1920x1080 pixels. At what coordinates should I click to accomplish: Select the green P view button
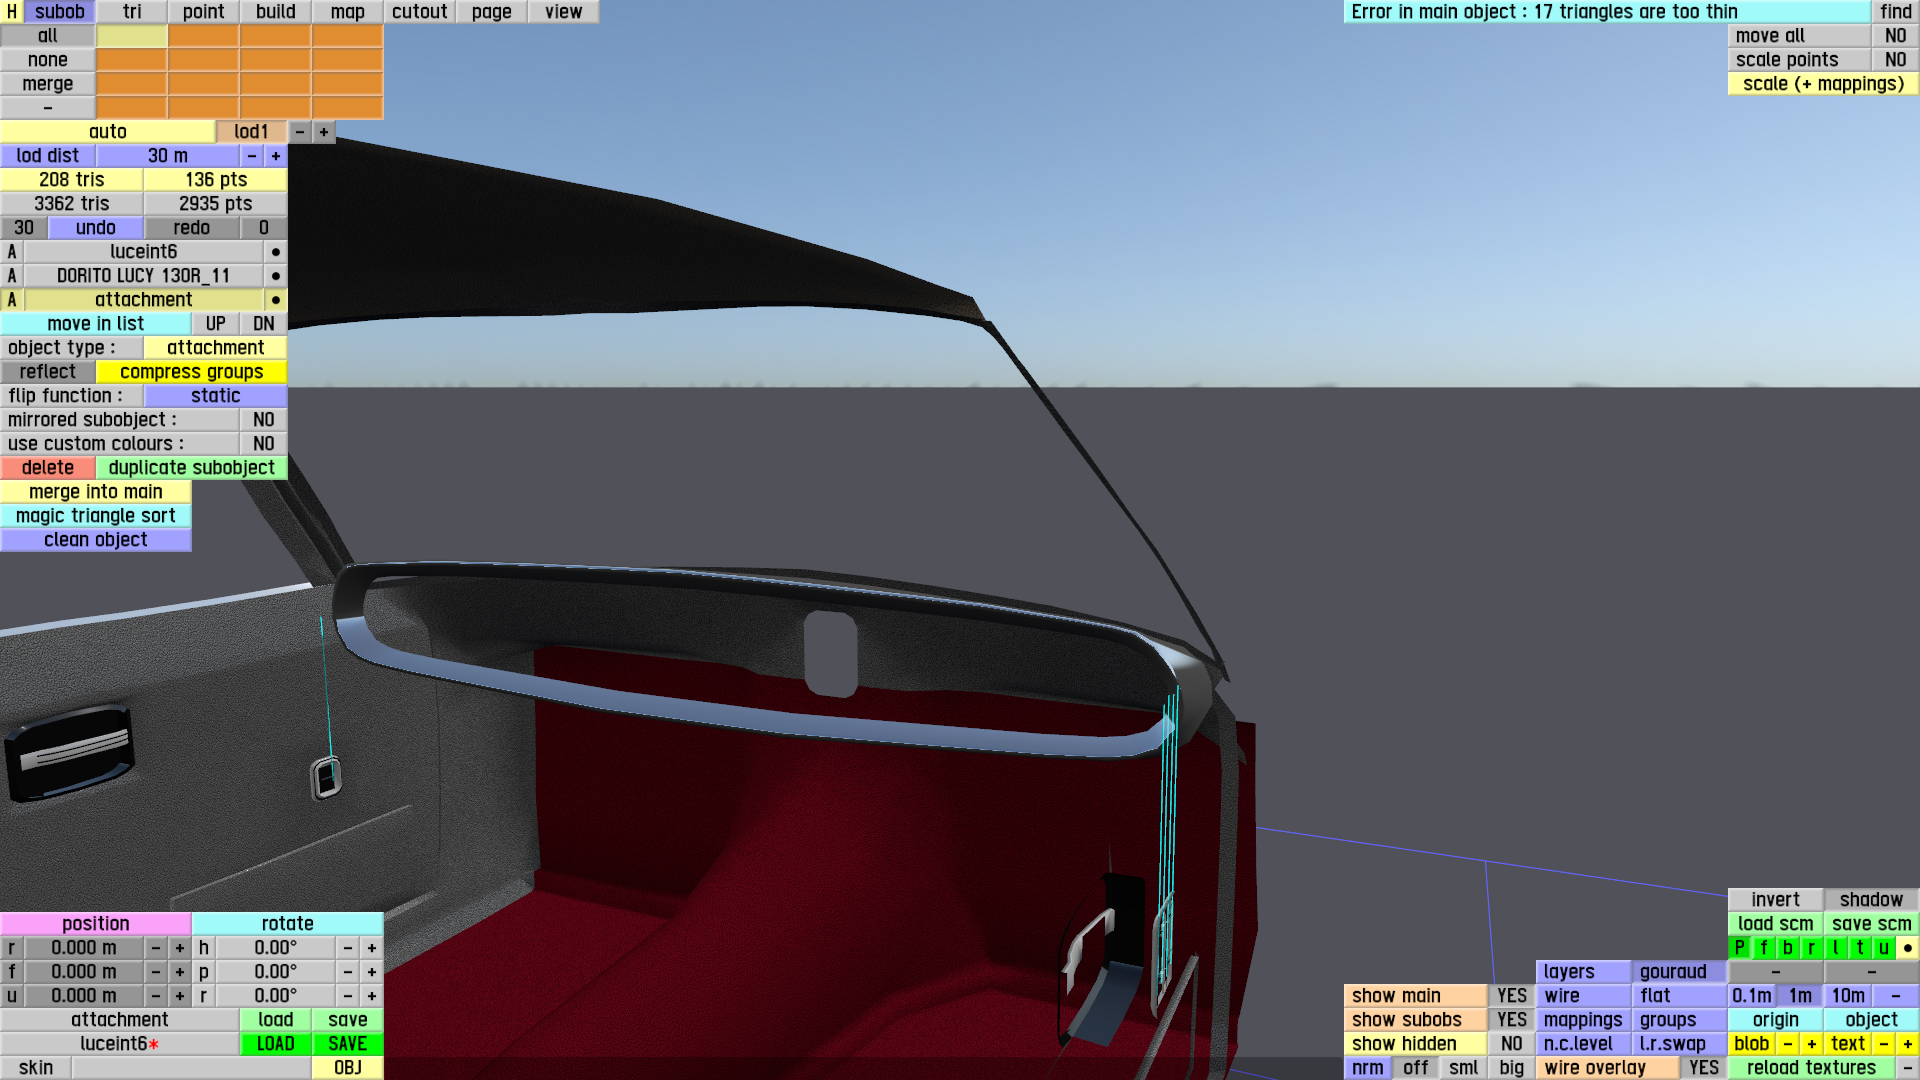click(1739, 948)
